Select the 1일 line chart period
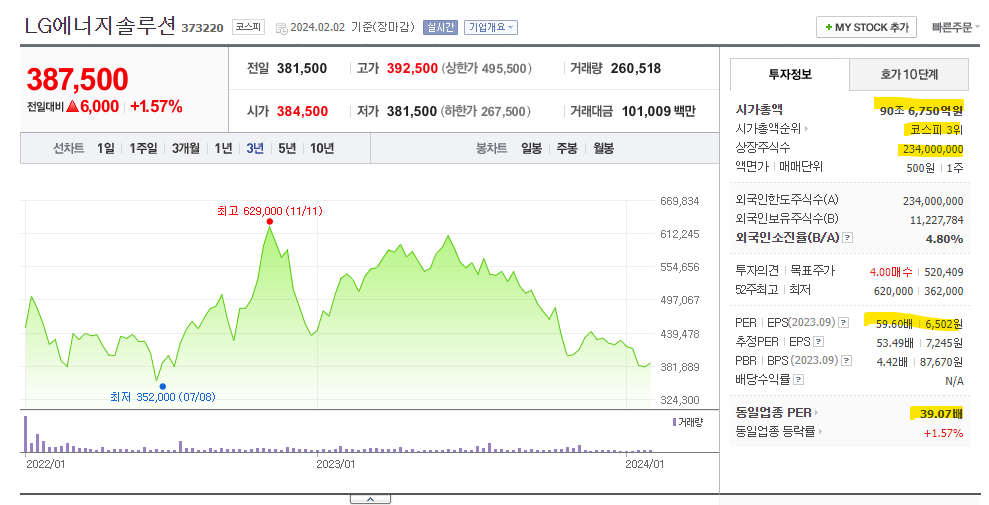The height and width of the screenshot is (505, 989). point(106,148)
